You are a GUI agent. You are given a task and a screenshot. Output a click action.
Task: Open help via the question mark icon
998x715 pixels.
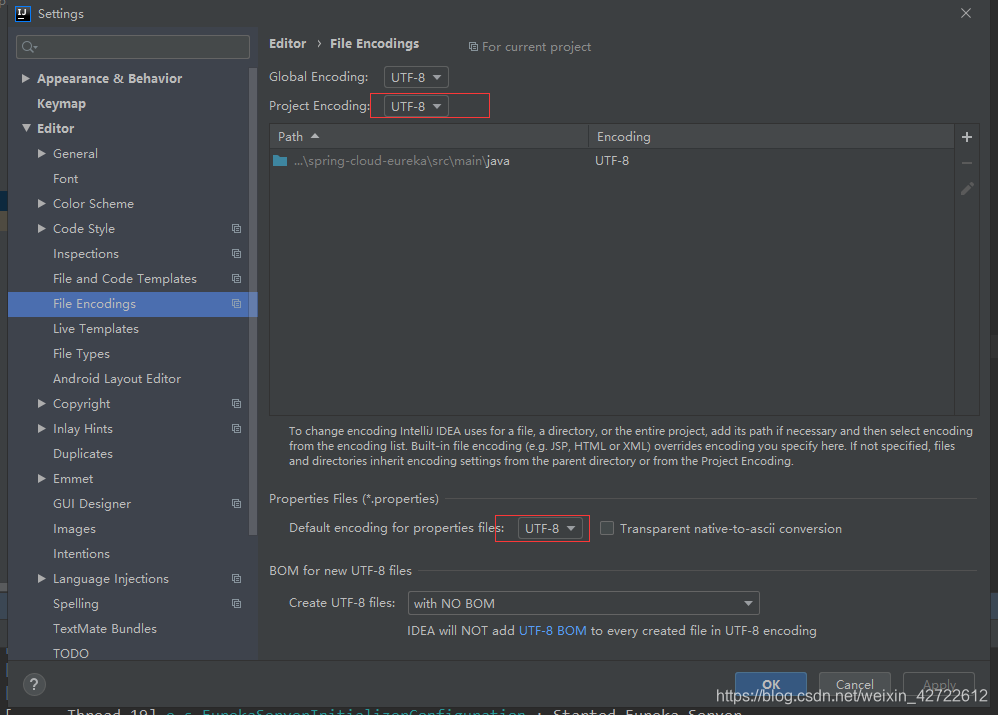coord(33,685)
